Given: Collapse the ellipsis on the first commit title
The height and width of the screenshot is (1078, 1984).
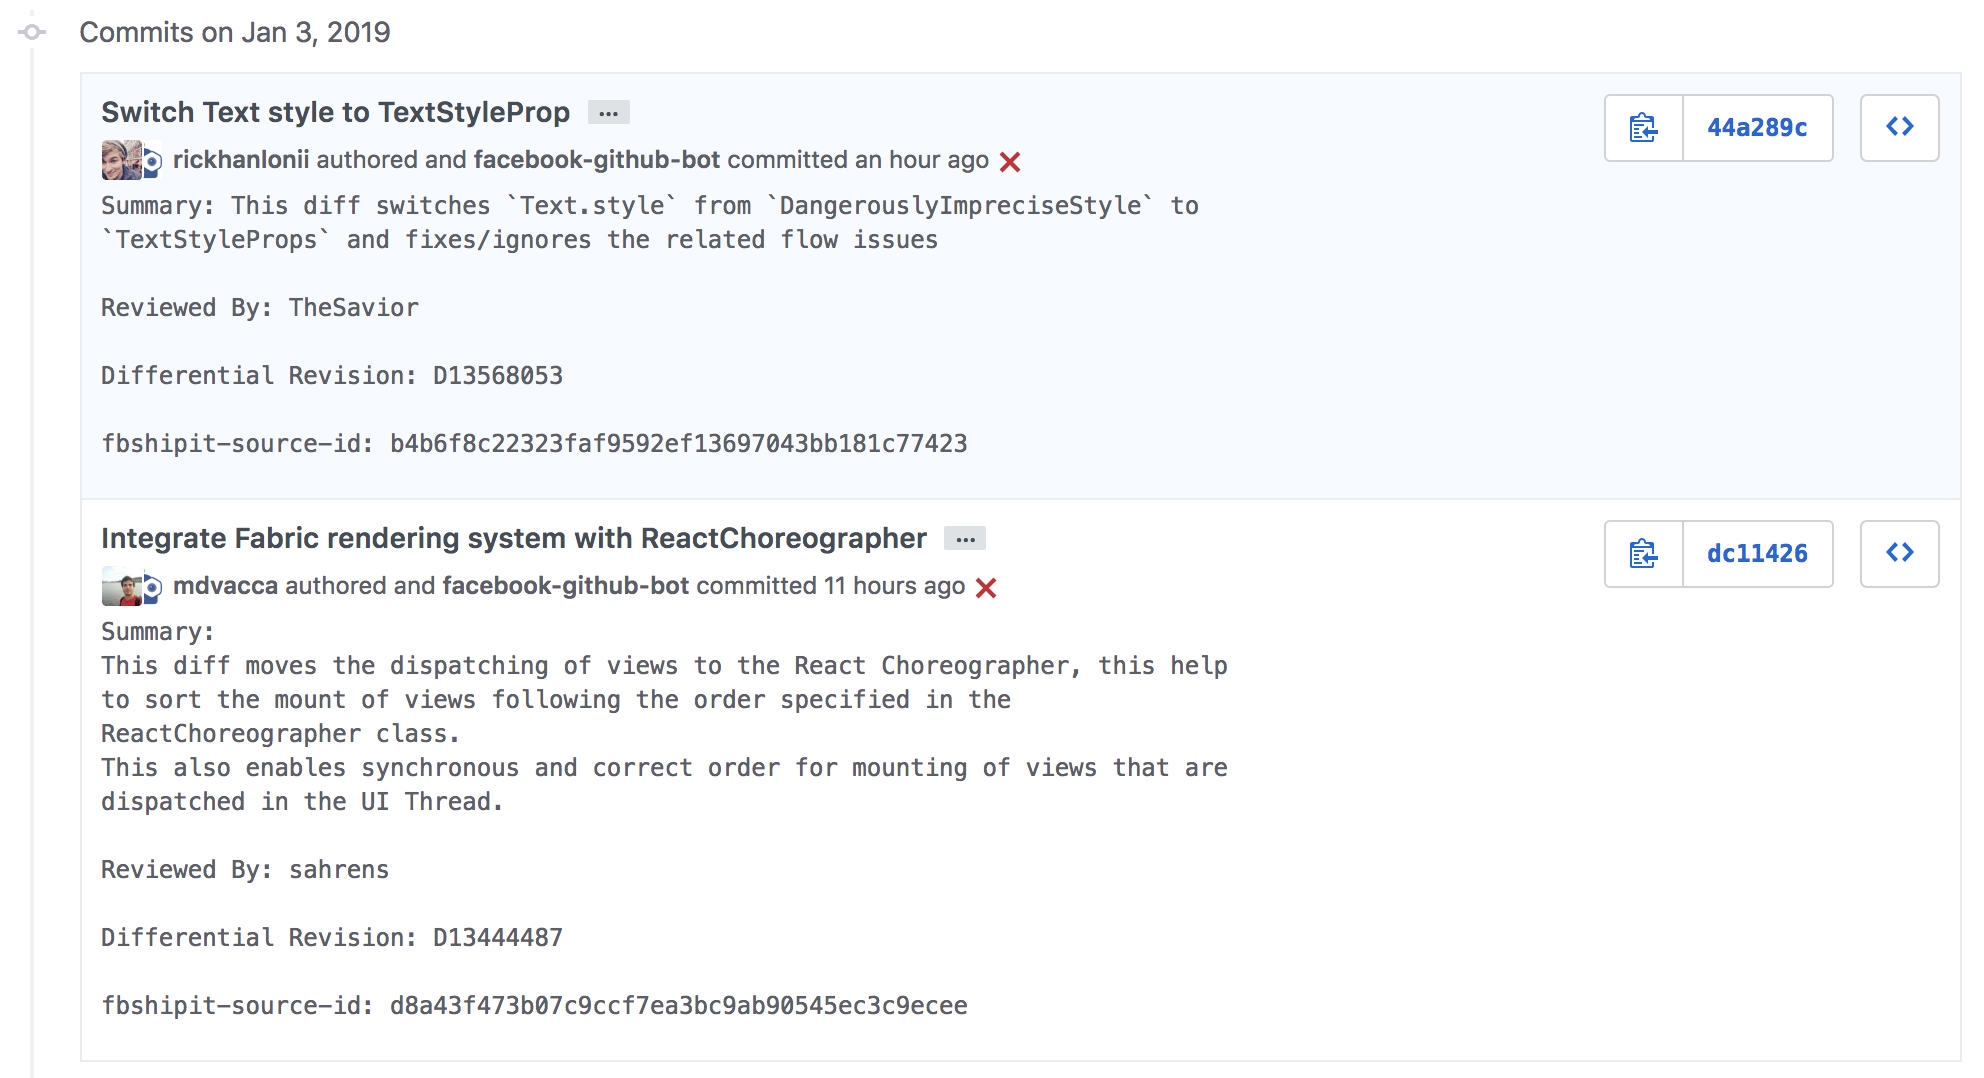Looking at the screenshot, I should (608, 112).
